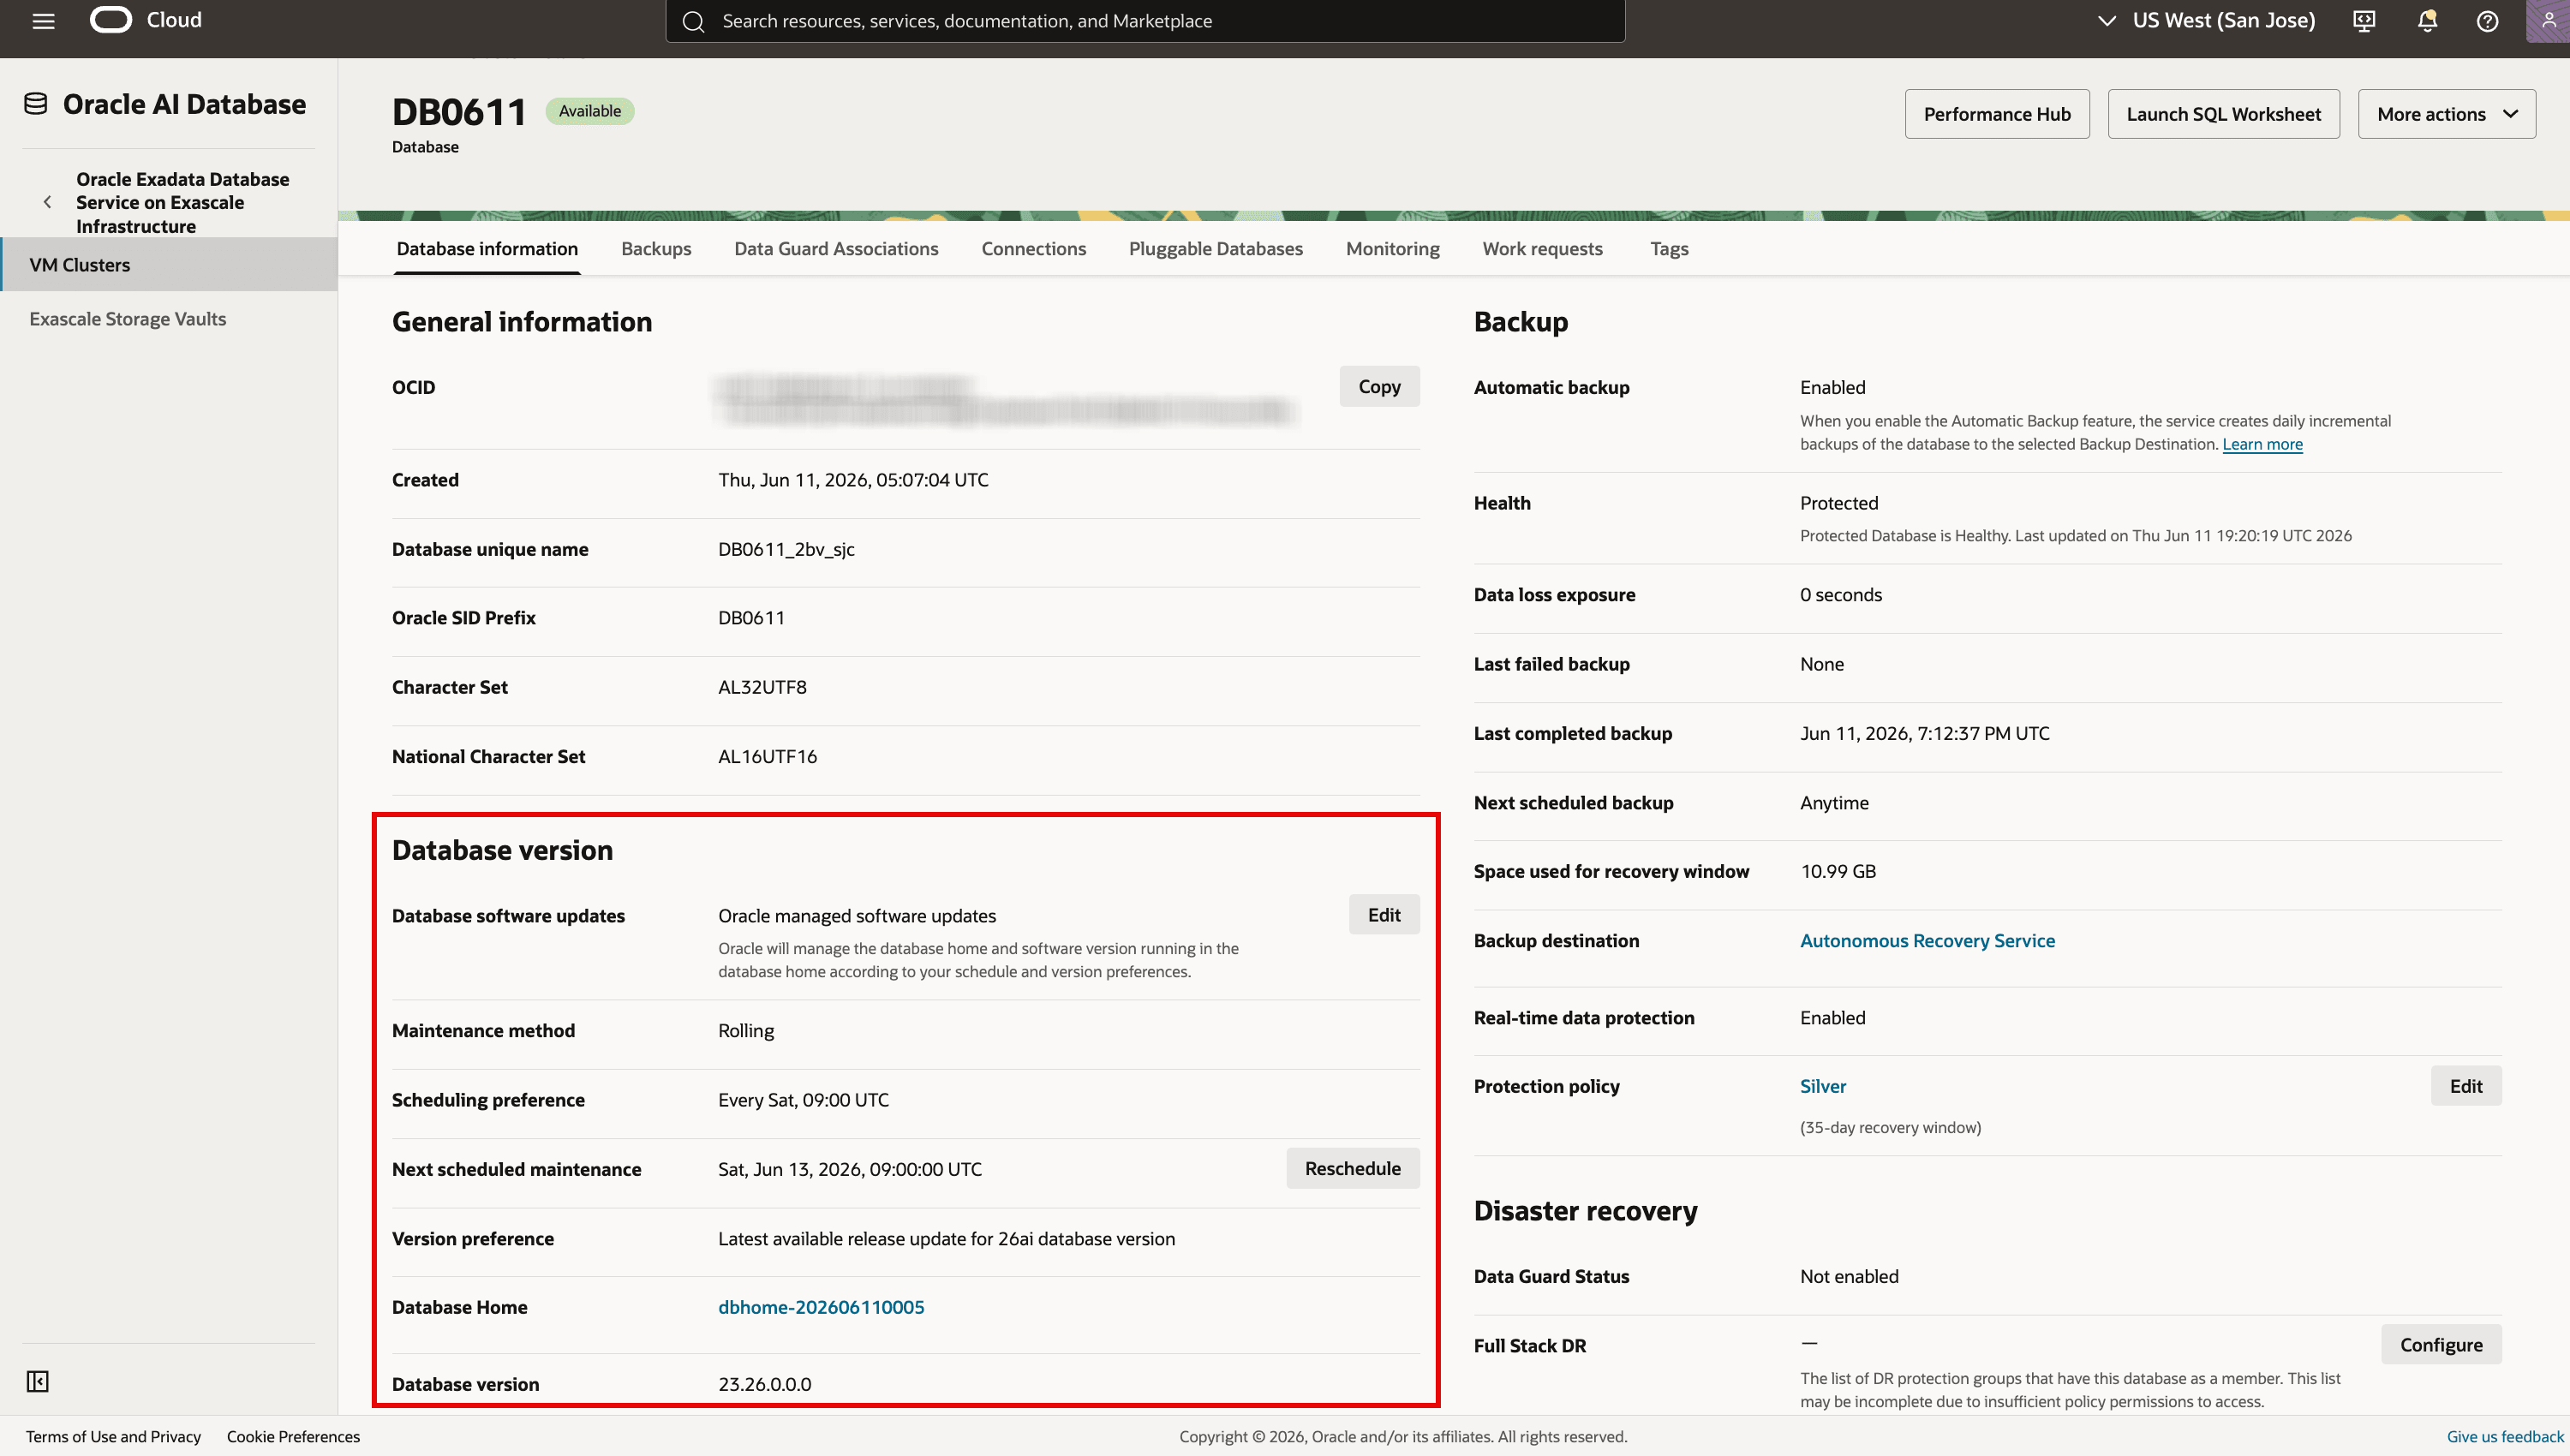
Task: Click the Every Sat, 09:00 UTC value
Action: (x=803, y=1100)
